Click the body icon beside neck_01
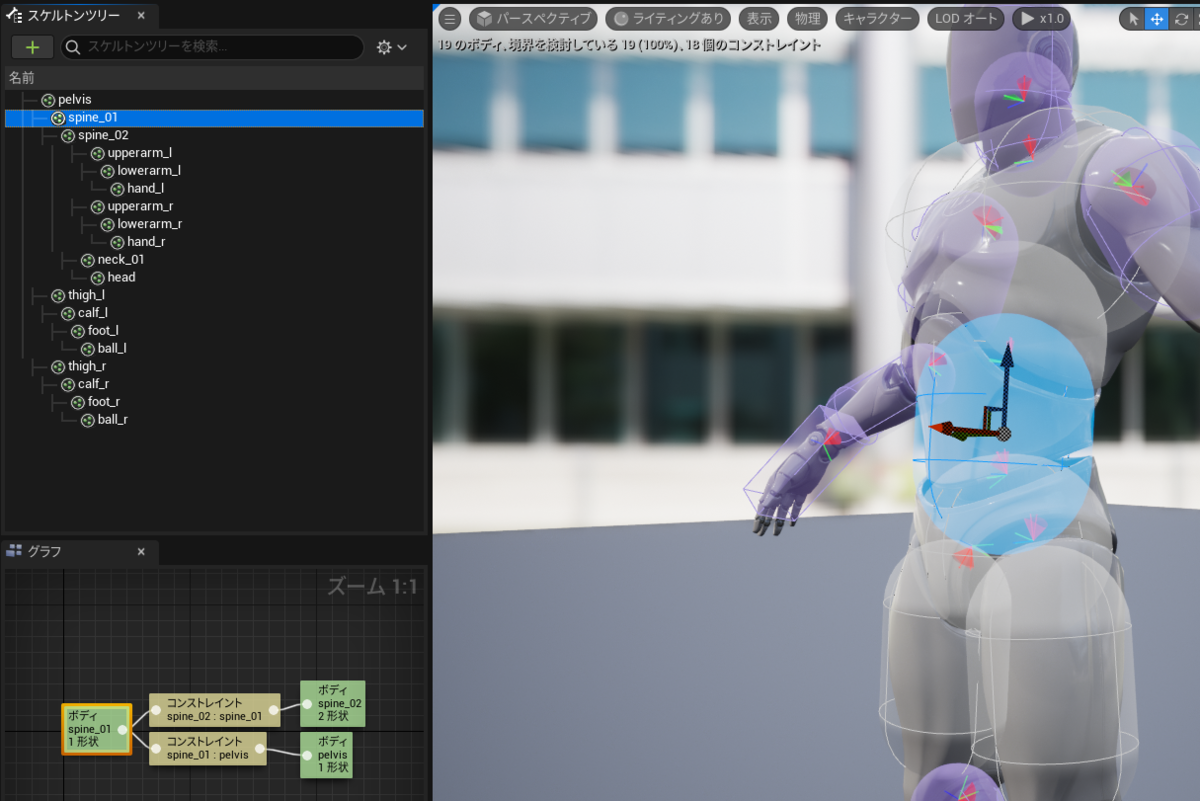This screenshot has height=801, width=1200. (x=88, y=260)
